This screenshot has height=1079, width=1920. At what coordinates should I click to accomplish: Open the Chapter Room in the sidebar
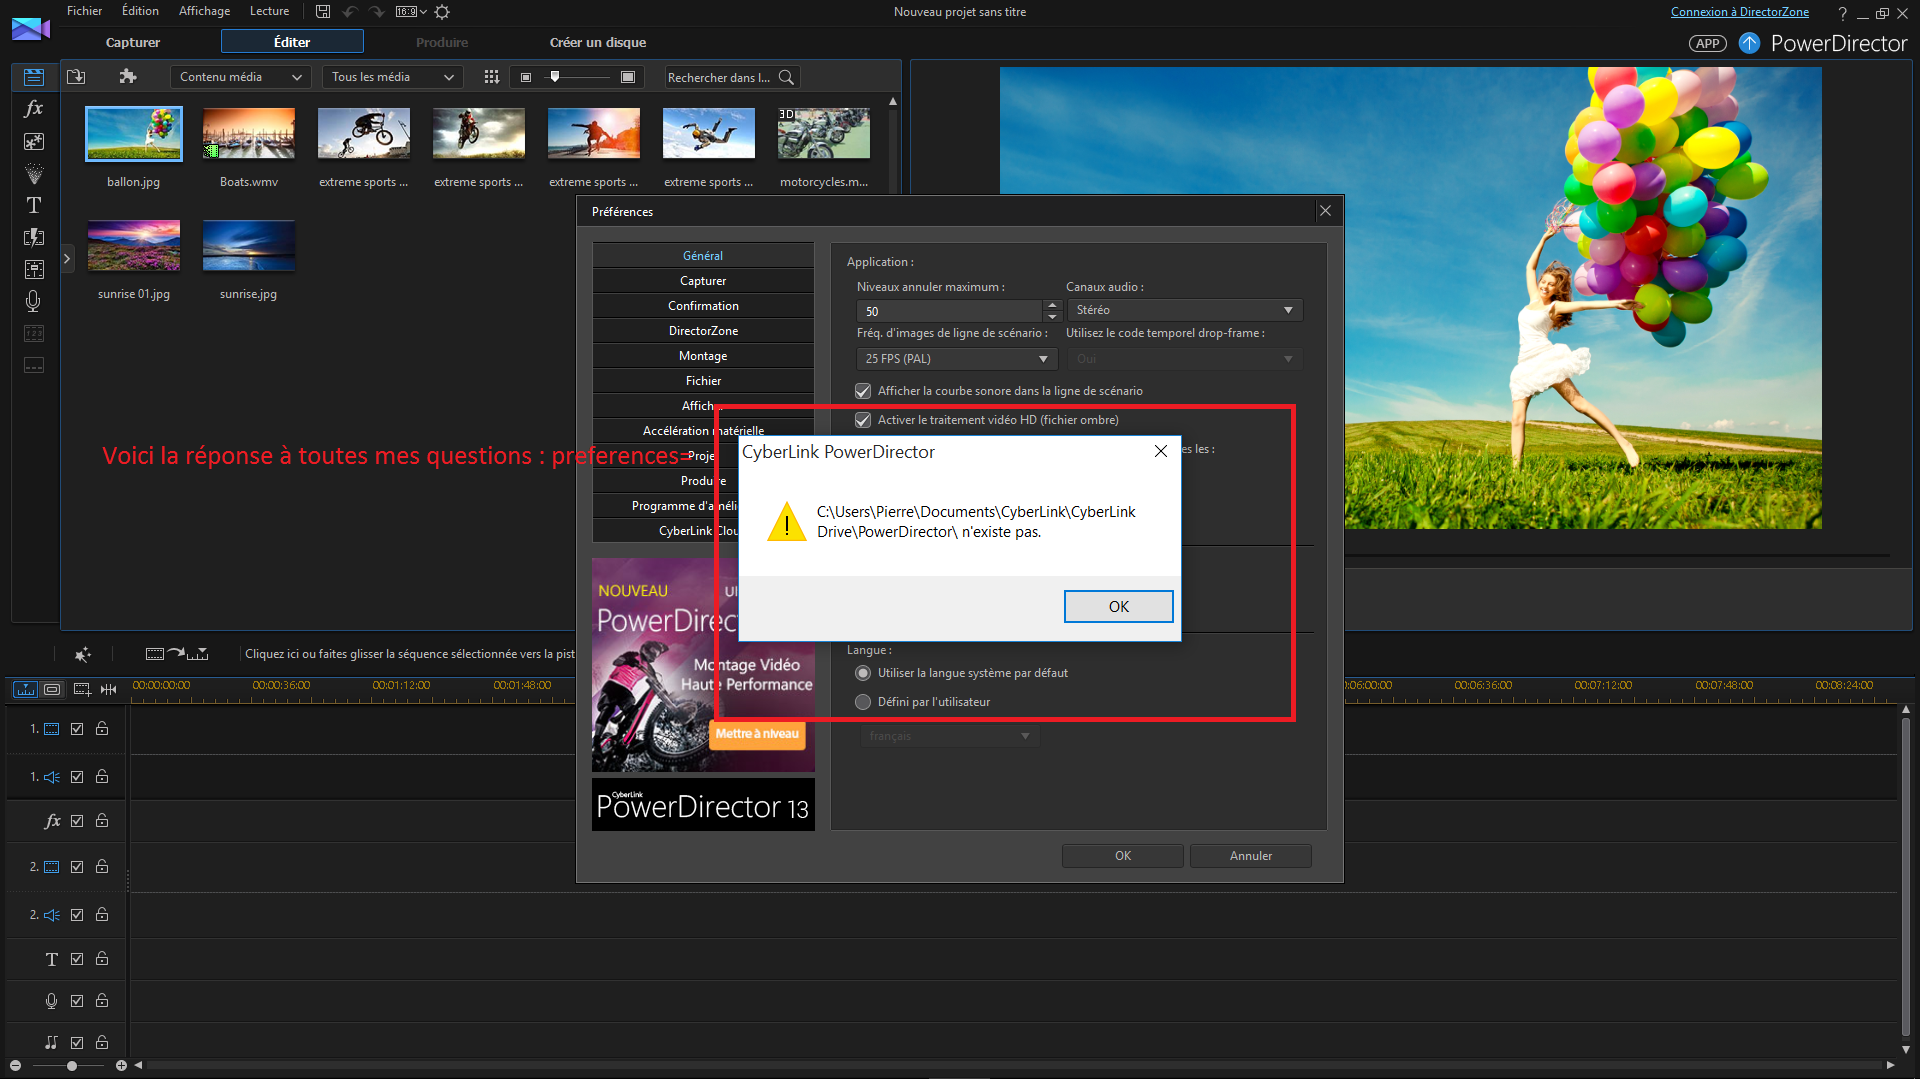point(34,333)
